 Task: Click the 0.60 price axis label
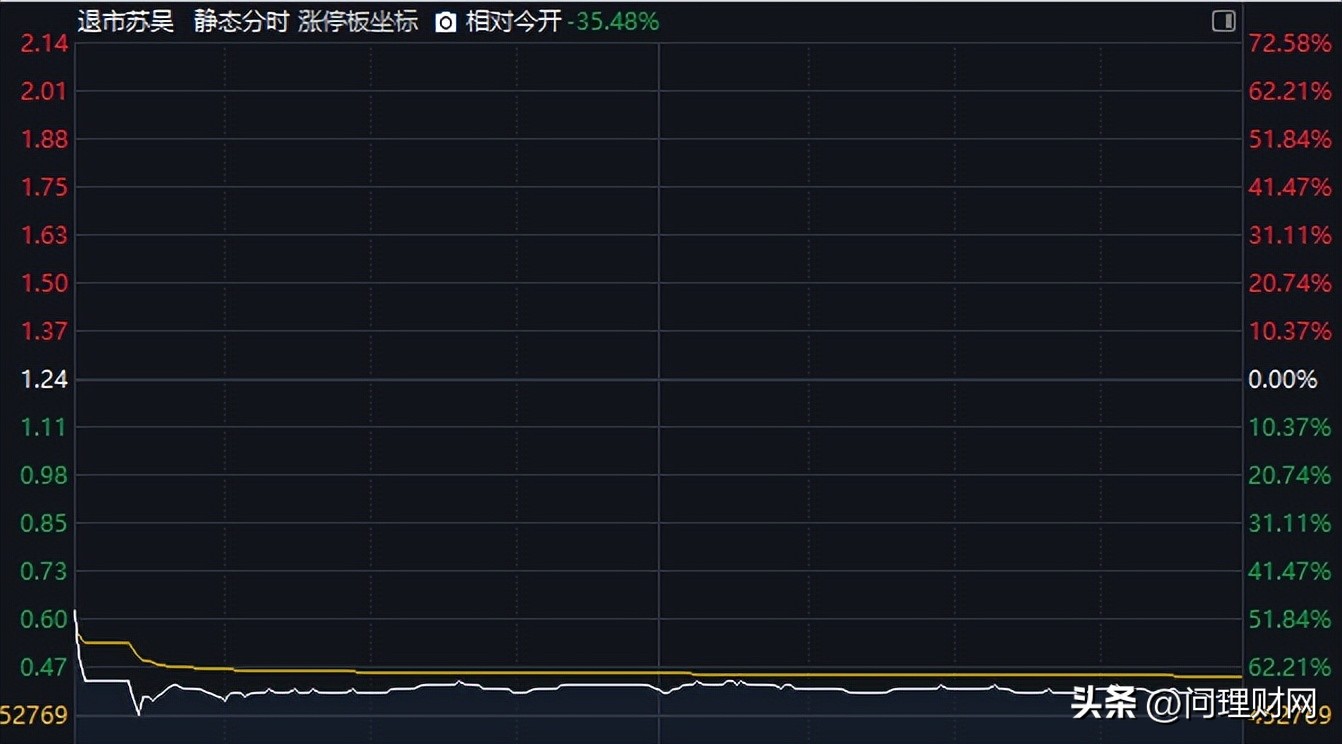click(x=45, y=619)
